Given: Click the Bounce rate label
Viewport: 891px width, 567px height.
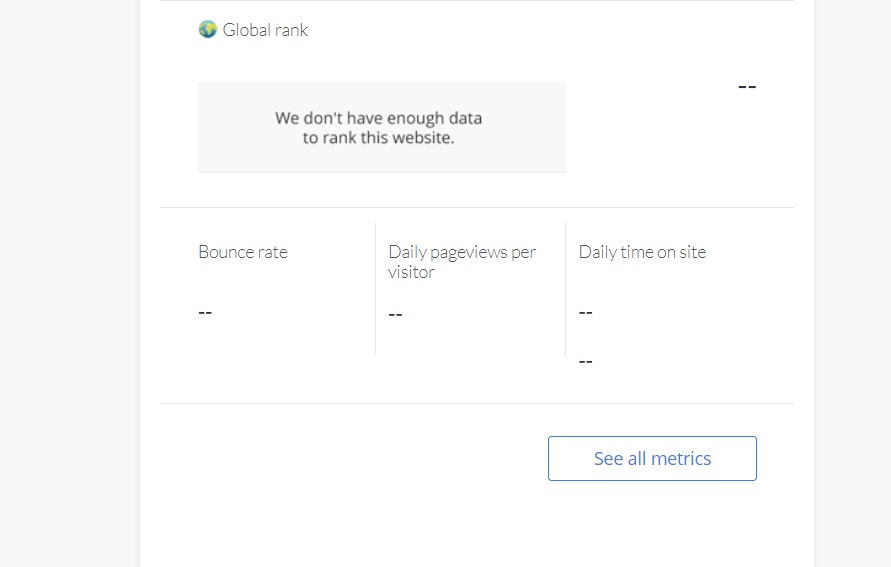Looking at the screenshot, I should click(x=243, y=252).
